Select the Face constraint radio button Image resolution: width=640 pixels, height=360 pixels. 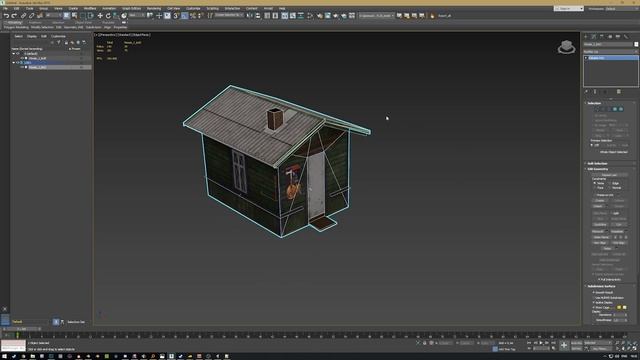(594, 188)
